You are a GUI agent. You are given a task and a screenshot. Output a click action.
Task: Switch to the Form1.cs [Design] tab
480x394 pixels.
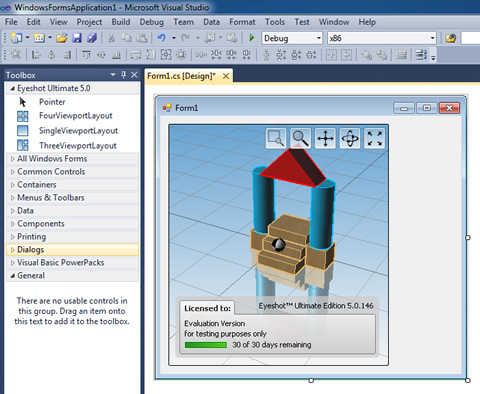(181, 76)
